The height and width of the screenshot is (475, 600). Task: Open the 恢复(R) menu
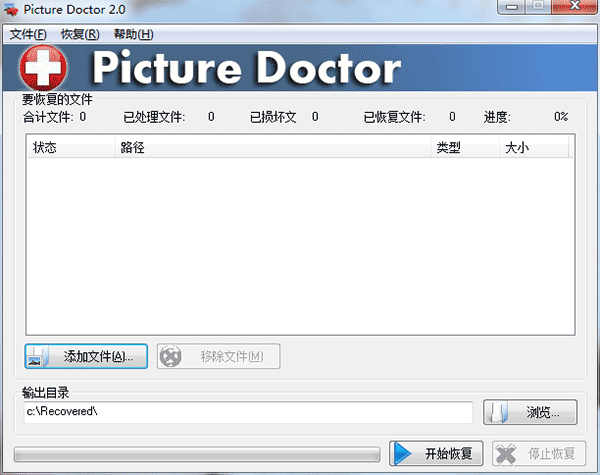[80, 34]
